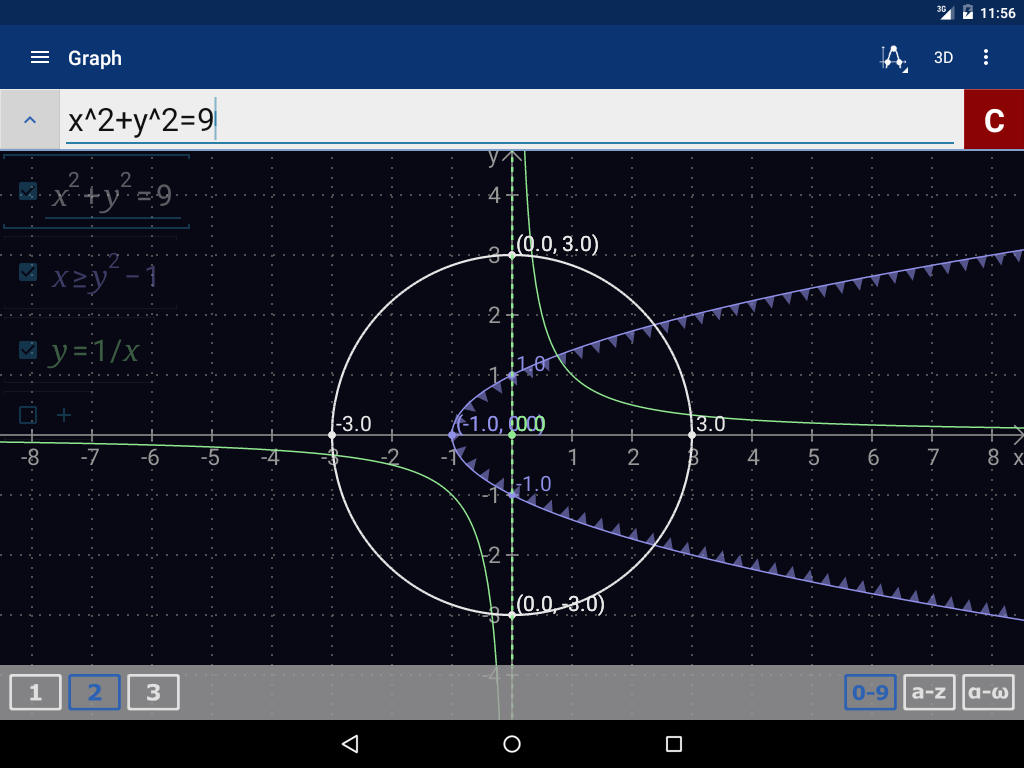
Task: Open the hamburger navigation menu
Action: pos(40,58)
